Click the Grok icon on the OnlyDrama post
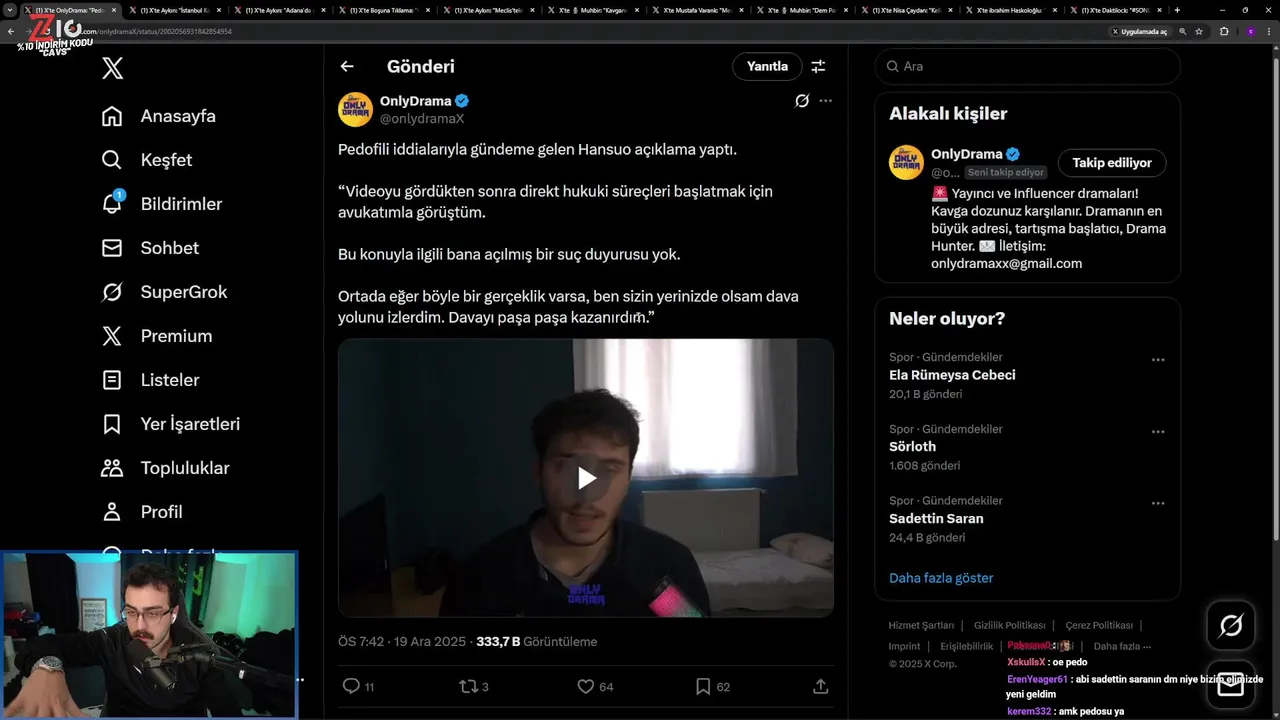The height and width of the screenshot is (720, 1280). pyautogui.click(x=802, y=101)
